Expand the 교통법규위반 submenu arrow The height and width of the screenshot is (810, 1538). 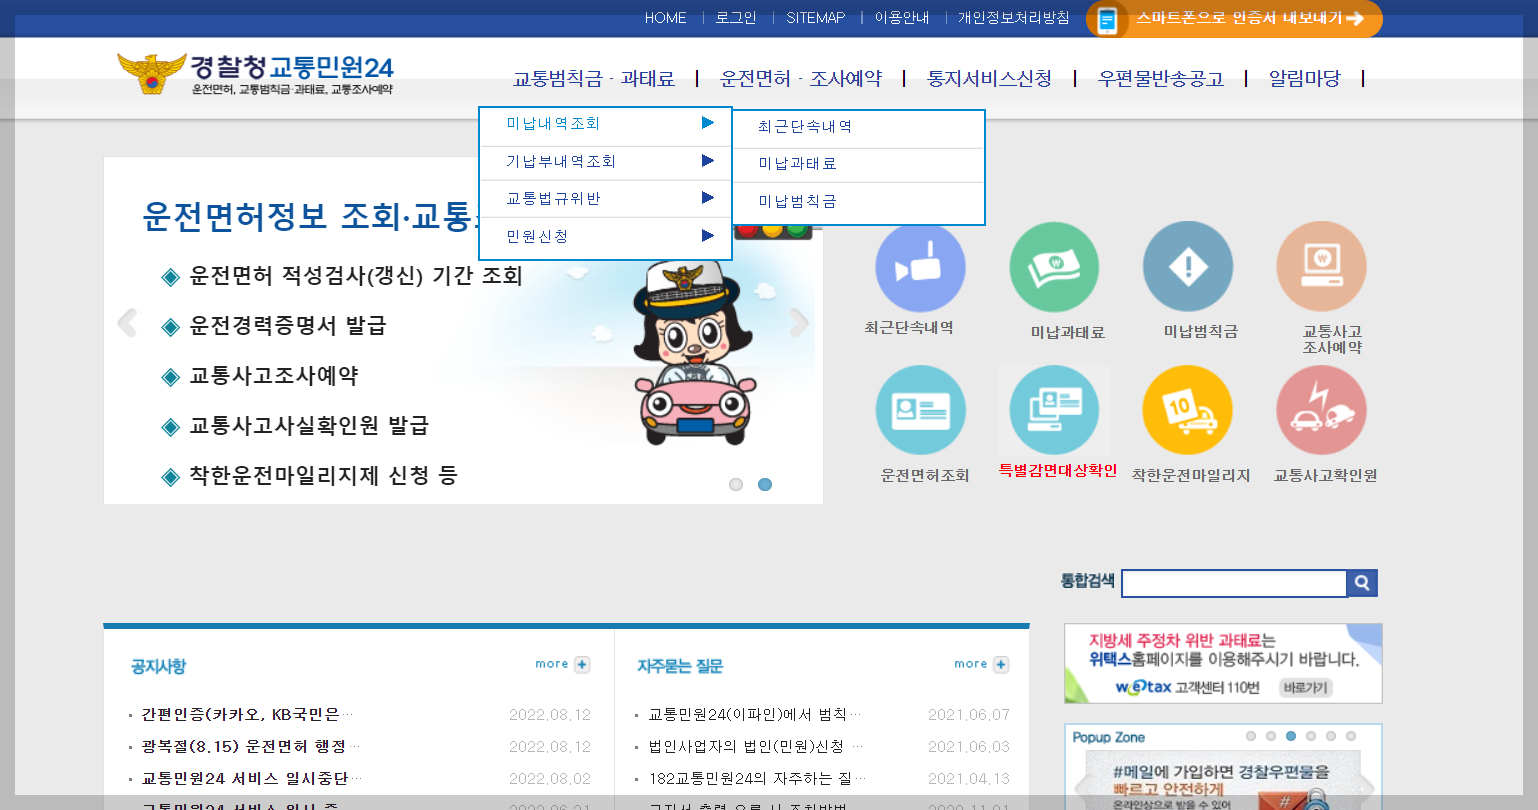pos(708,198)
